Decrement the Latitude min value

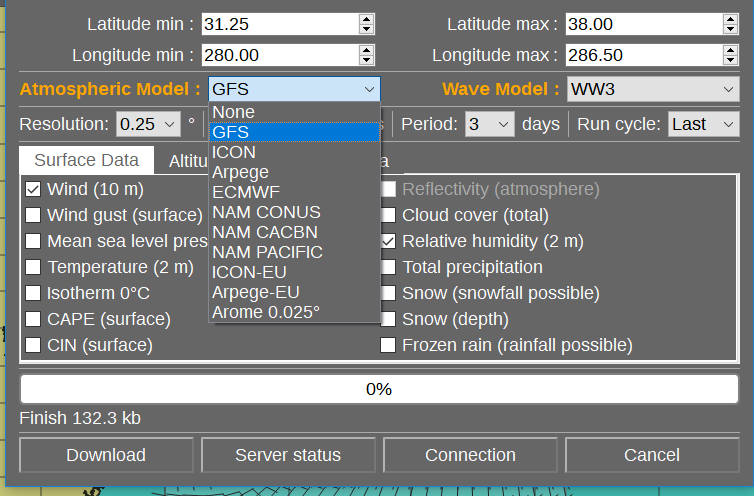(x=366, y=29)
